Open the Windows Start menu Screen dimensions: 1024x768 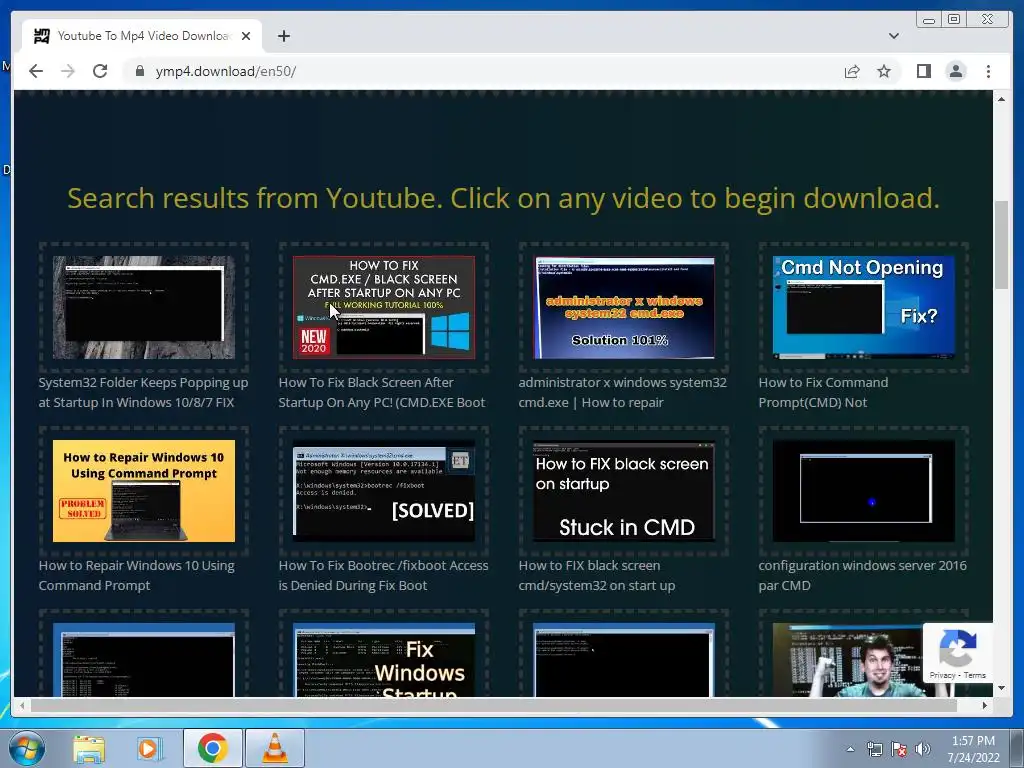pyautogui.click(x=25, y=748)
